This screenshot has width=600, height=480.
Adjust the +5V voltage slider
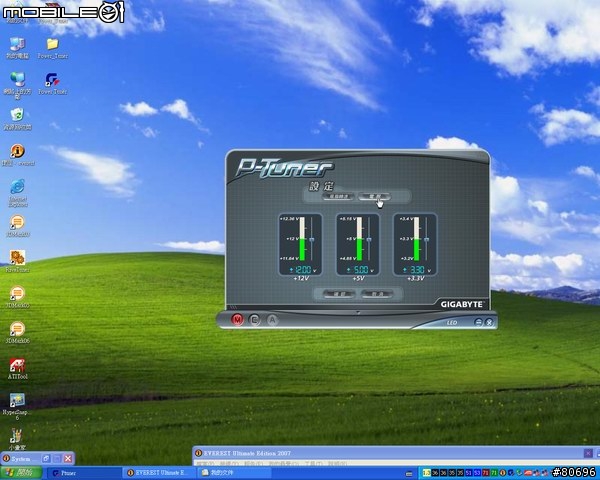coord(369,239)
